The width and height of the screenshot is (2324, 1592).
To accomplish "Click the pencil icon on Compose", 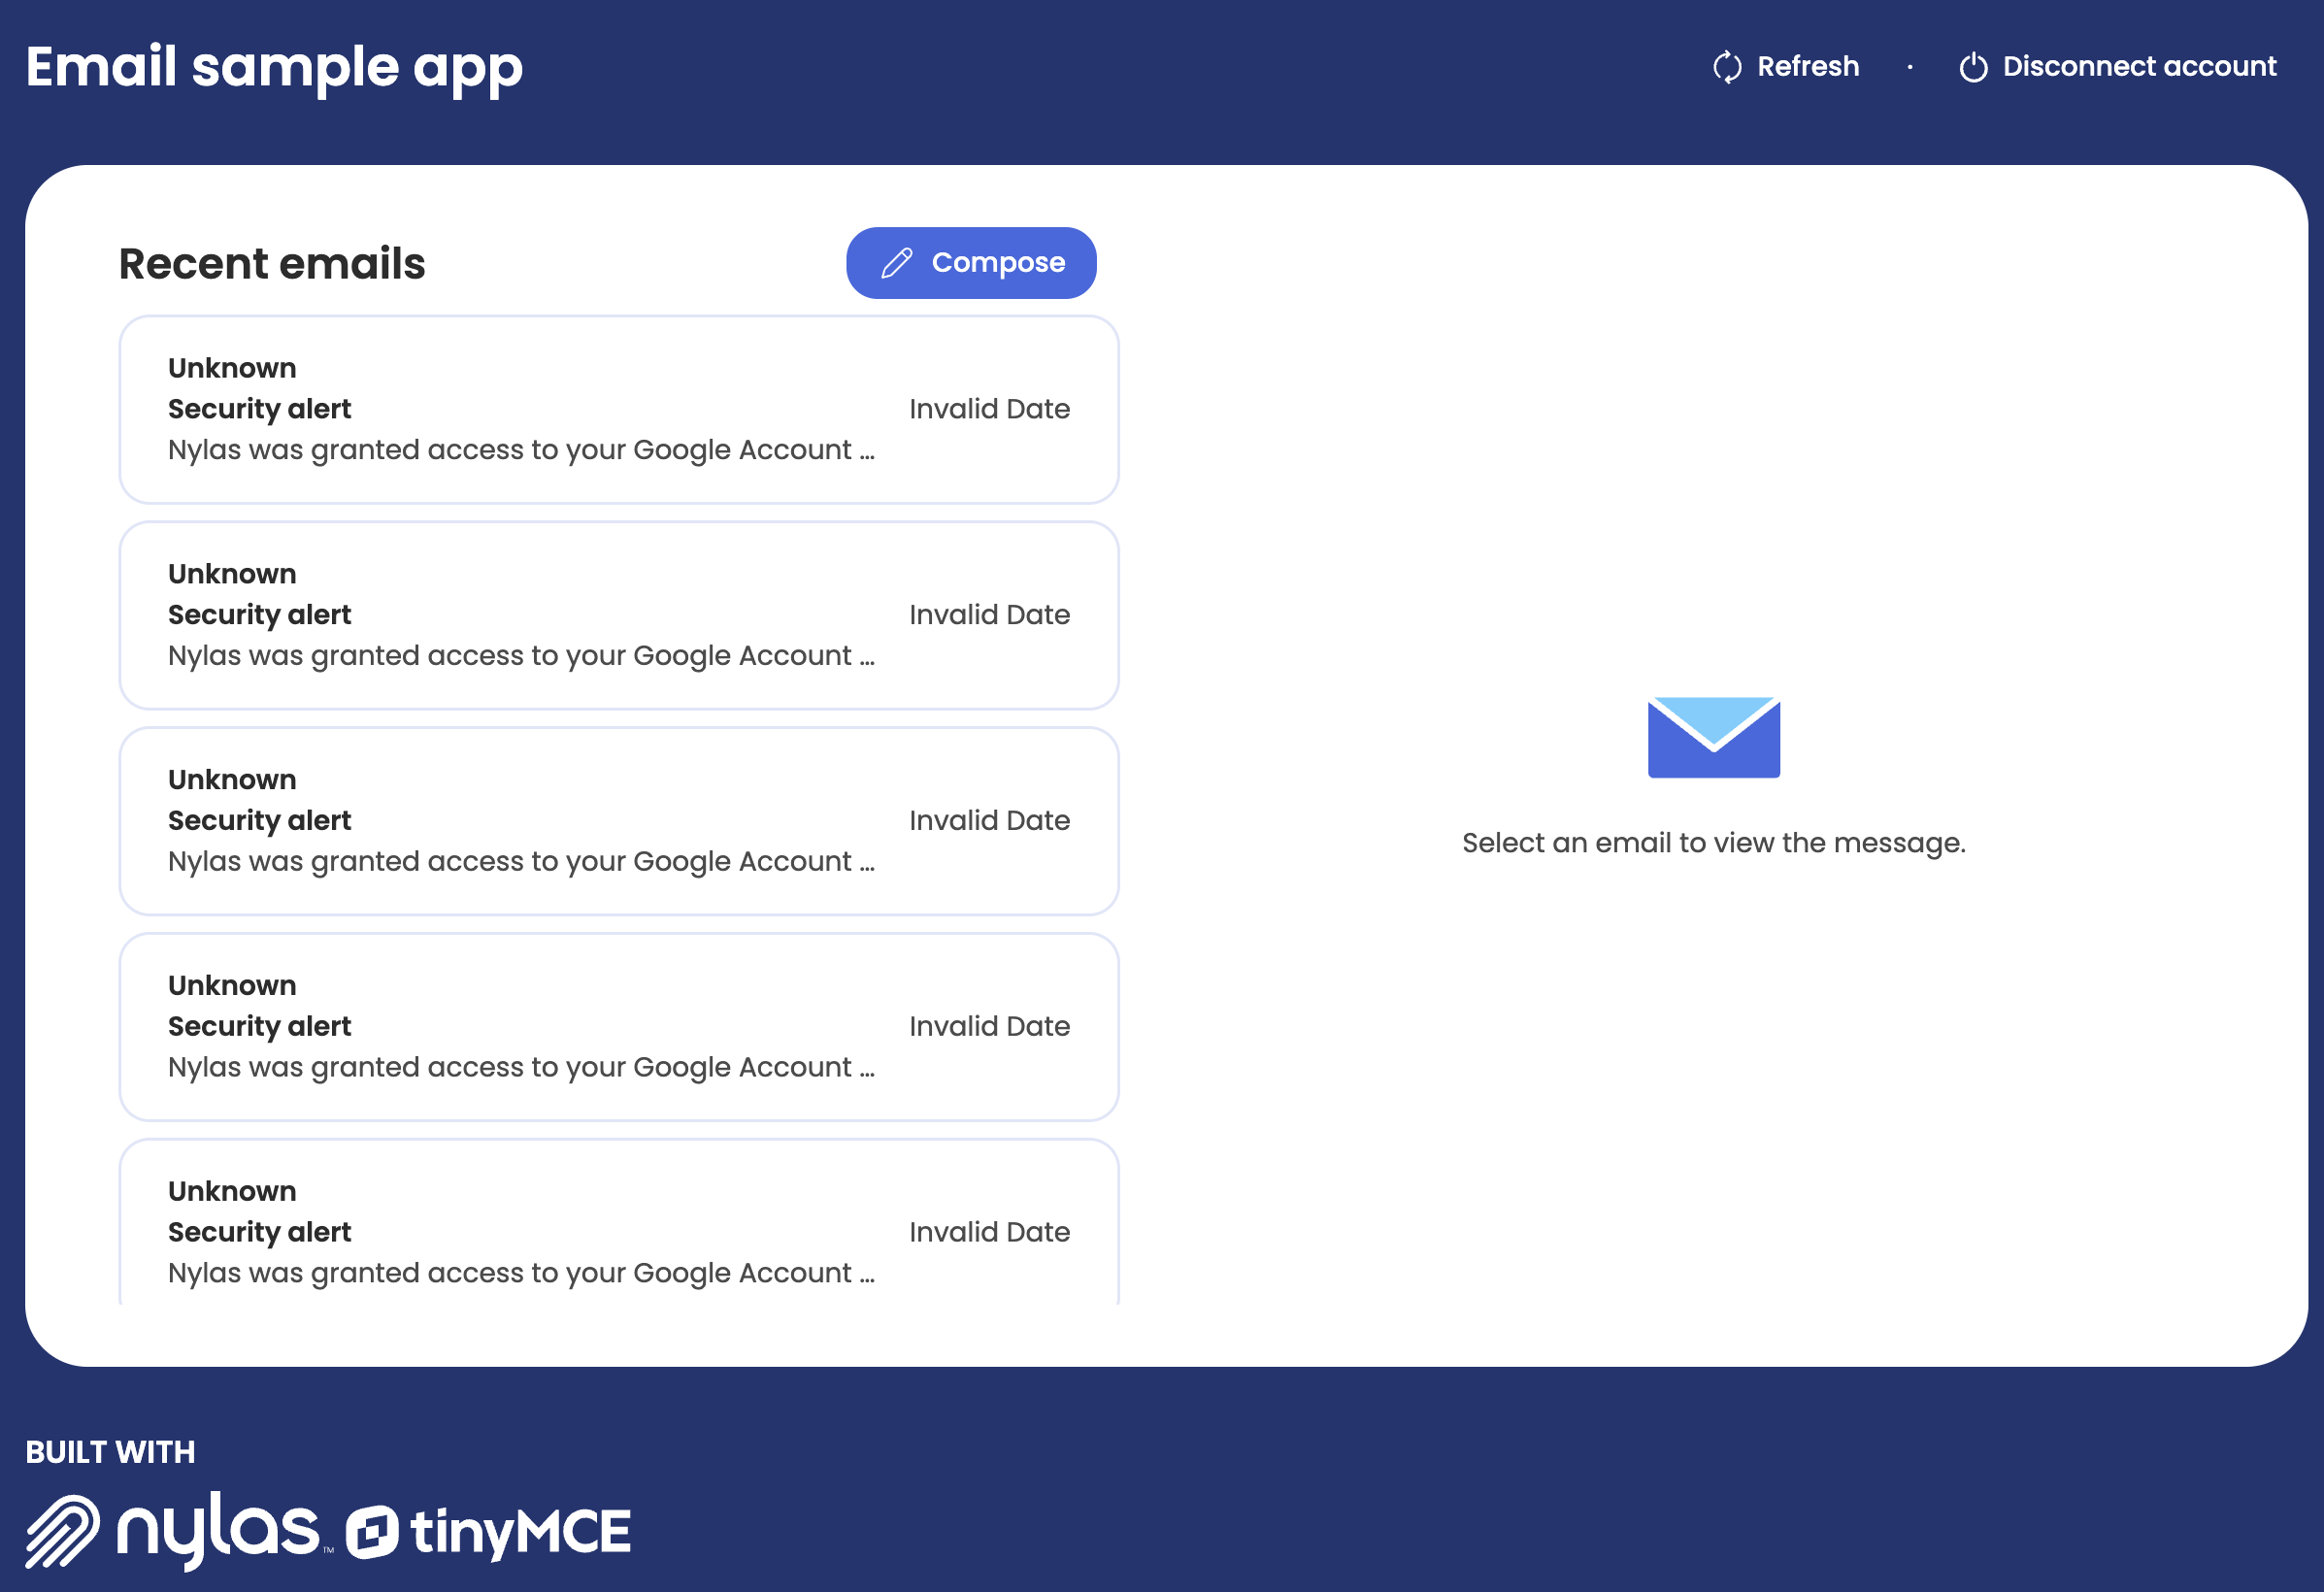I will [897, 263].
